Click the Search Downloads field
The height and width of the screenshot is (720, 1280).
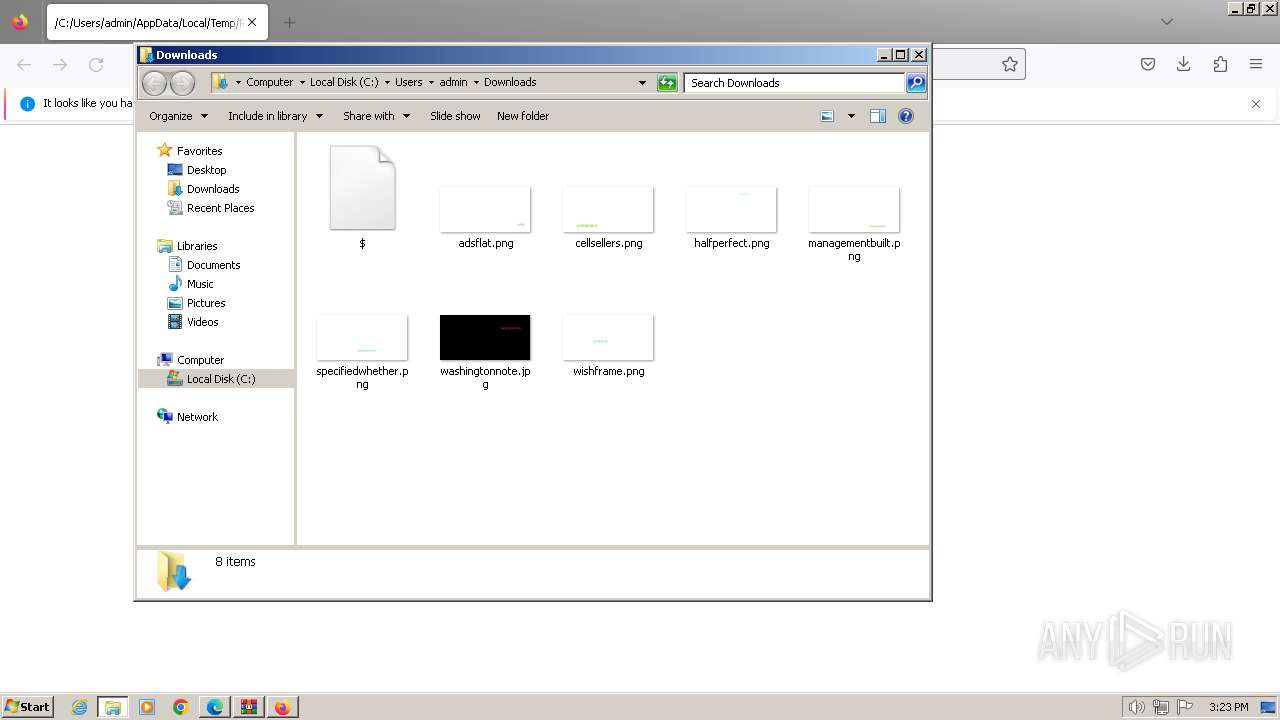point(795,83)
